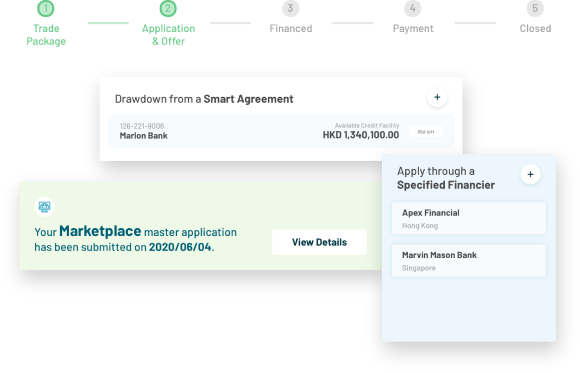Click the 'Drawdown from a Smart Agreement' heading
Screen dimensions: 580x373
pyautogui.click(x=204, y=99)
